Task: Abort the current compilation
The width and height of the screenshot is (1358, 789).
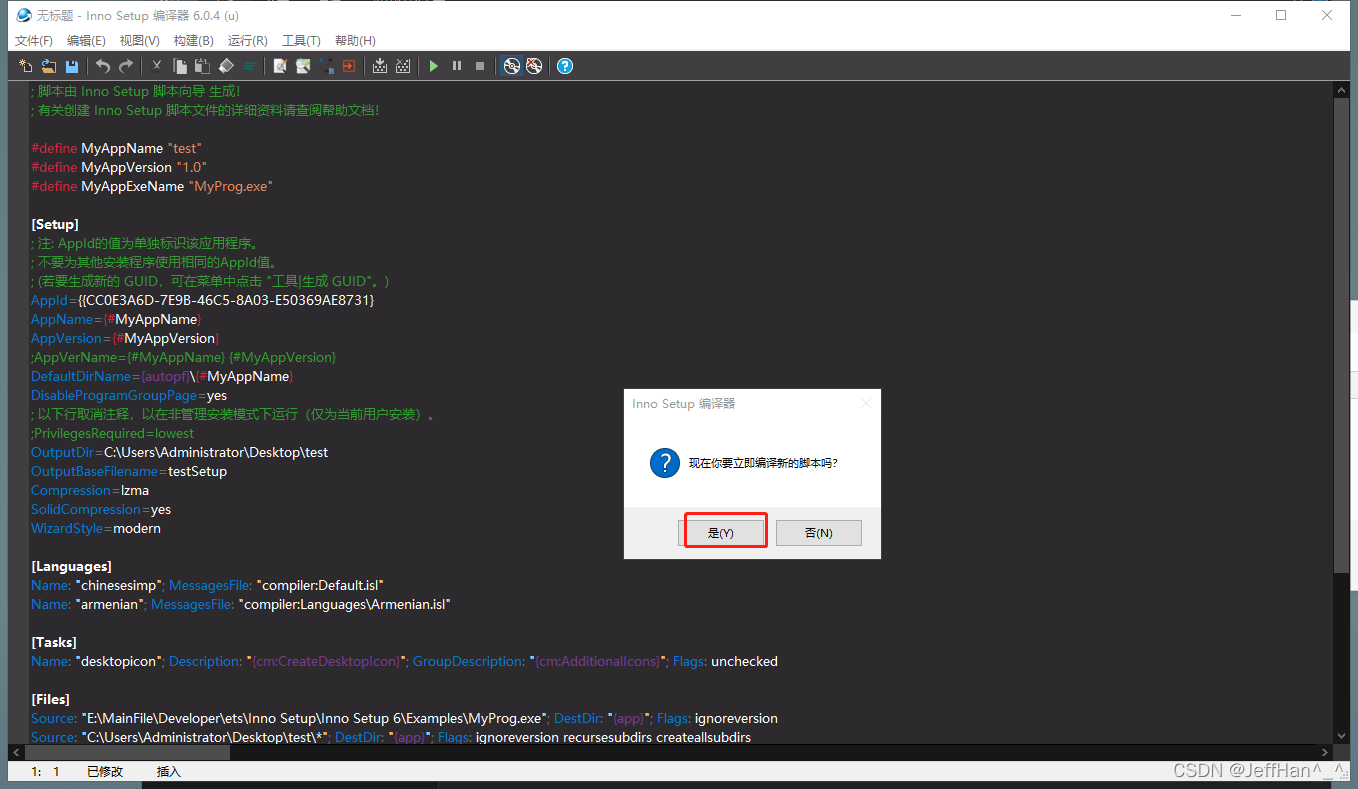Action: tap(534, 66)
